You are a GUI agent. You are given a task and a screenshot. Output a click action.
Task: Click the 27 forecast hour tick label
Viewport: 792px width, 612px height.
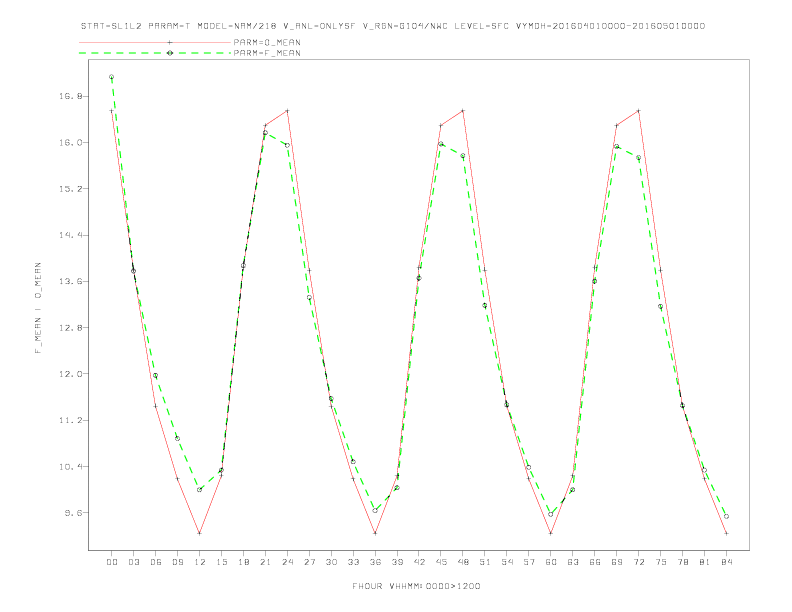(309, 562)
